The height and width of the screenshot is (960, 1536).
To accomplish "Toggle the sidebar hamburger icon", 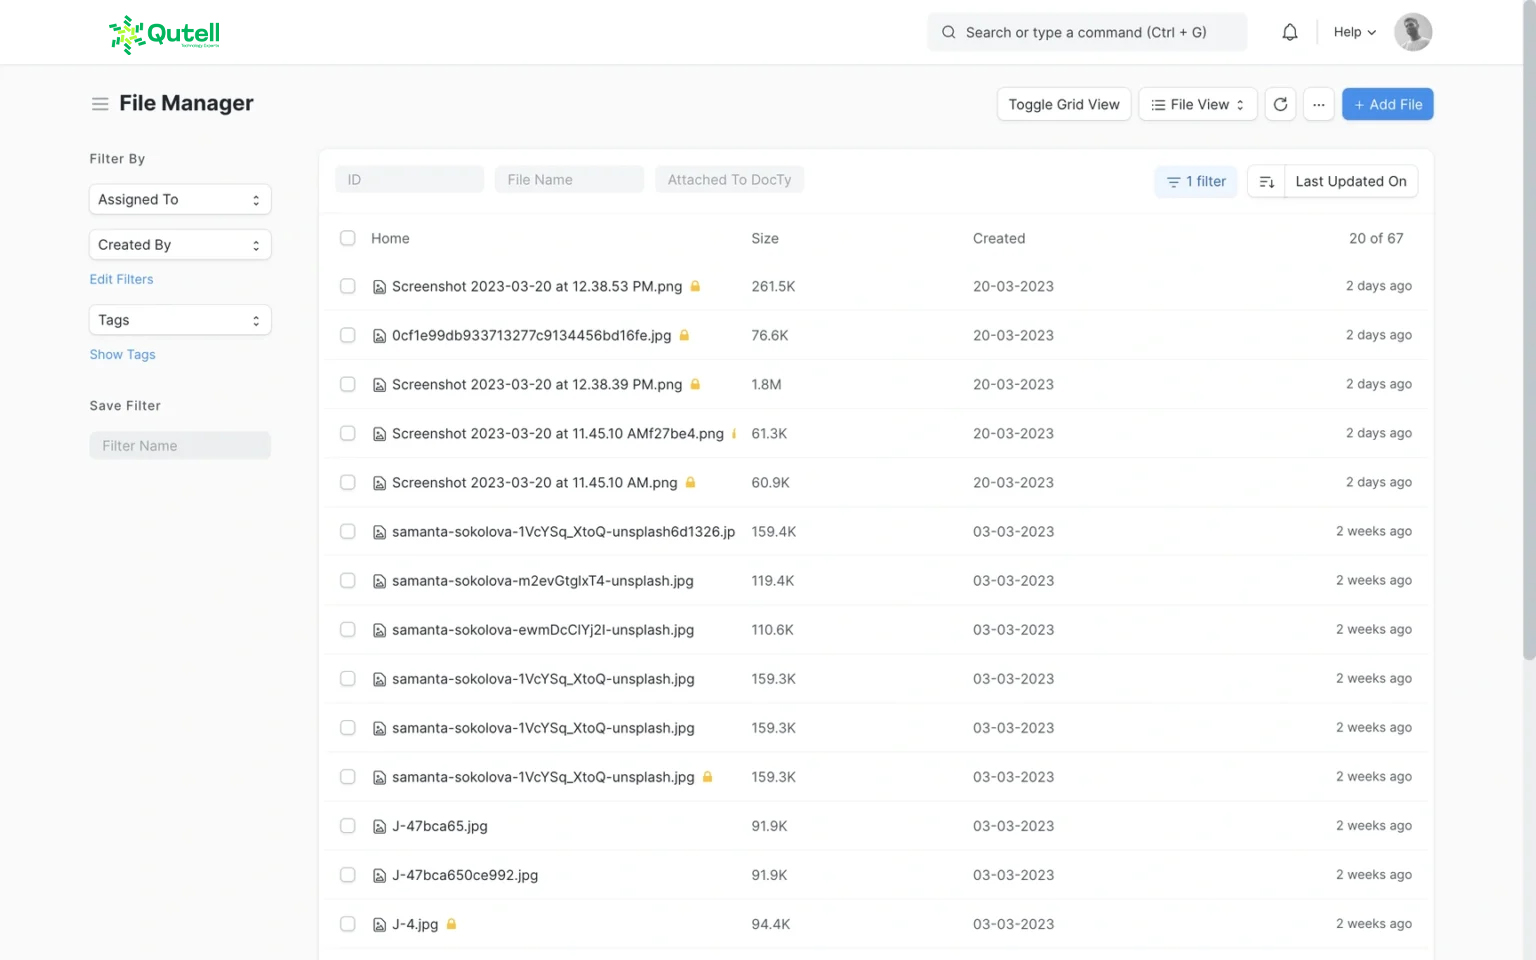I will point(100,104).
